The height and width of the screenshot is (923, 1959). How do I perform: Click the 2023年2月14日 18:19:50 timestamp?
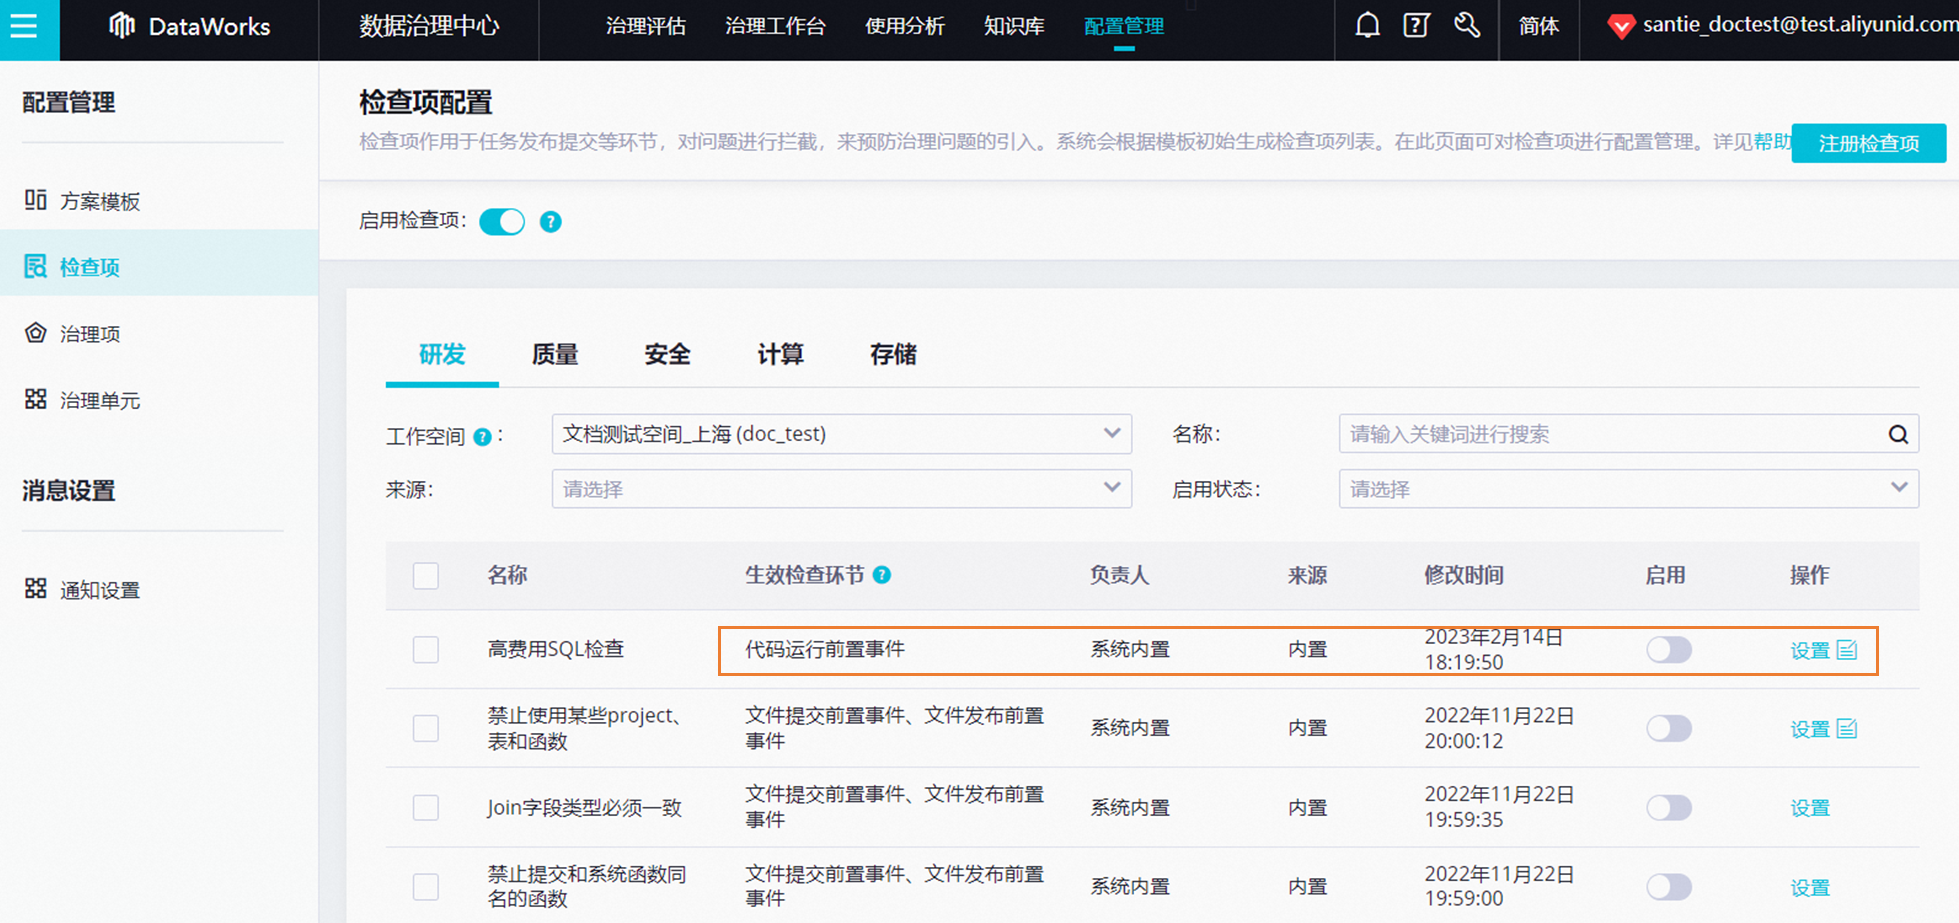tap(1494, 649)
